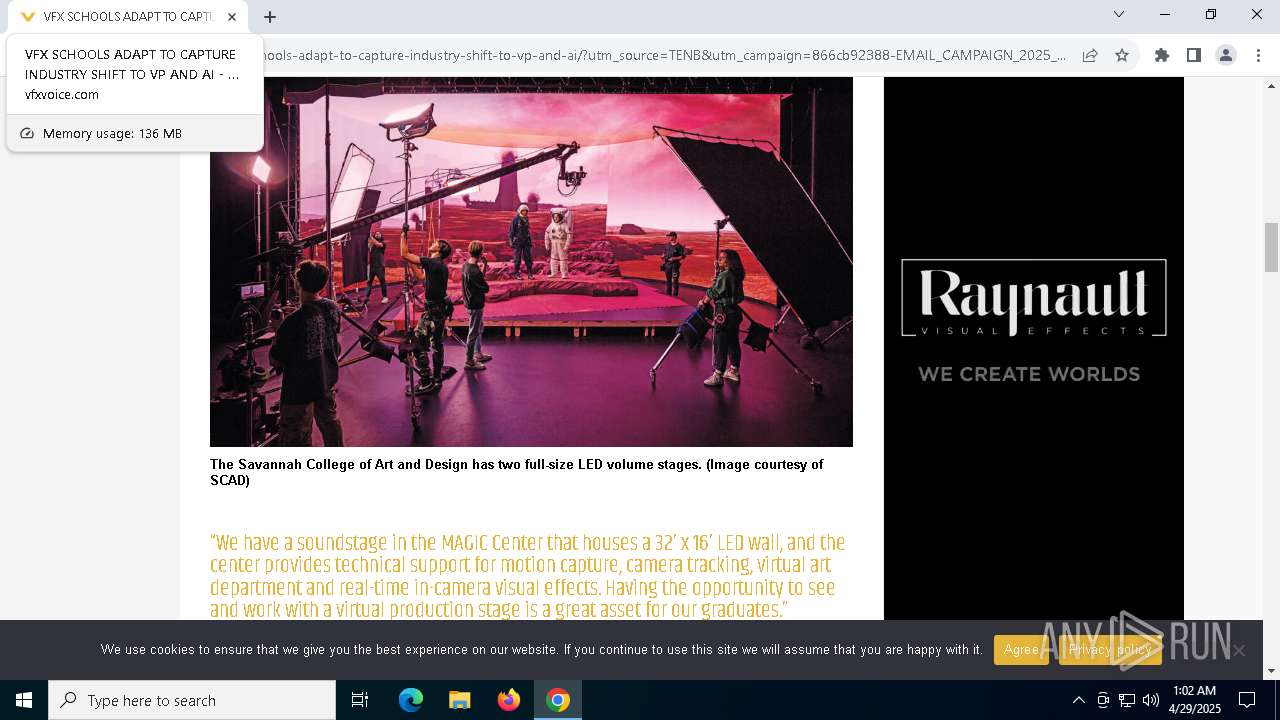Toggle the browser side panel
The height and width of the screenshot is (720, 1280).
(1193, 55)
